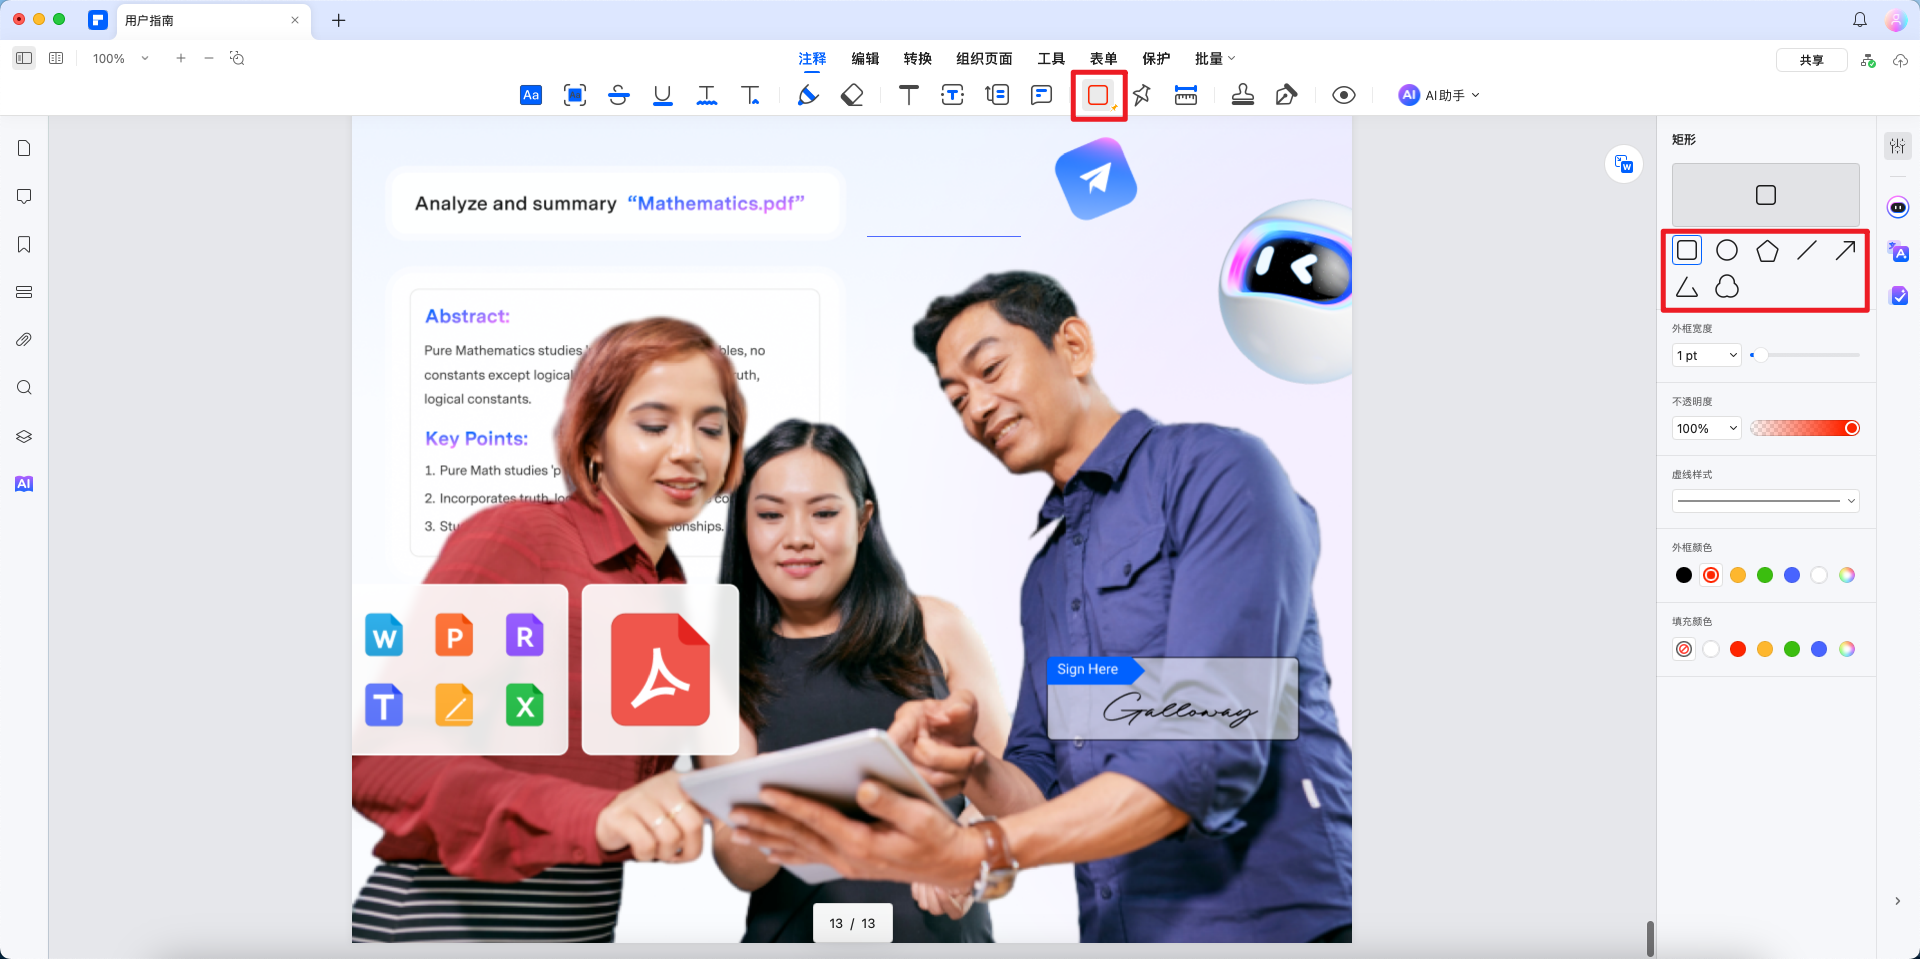The image size is (1920, 959).
Task: Select the text highlight Aa tool
Action: point(531,95)
